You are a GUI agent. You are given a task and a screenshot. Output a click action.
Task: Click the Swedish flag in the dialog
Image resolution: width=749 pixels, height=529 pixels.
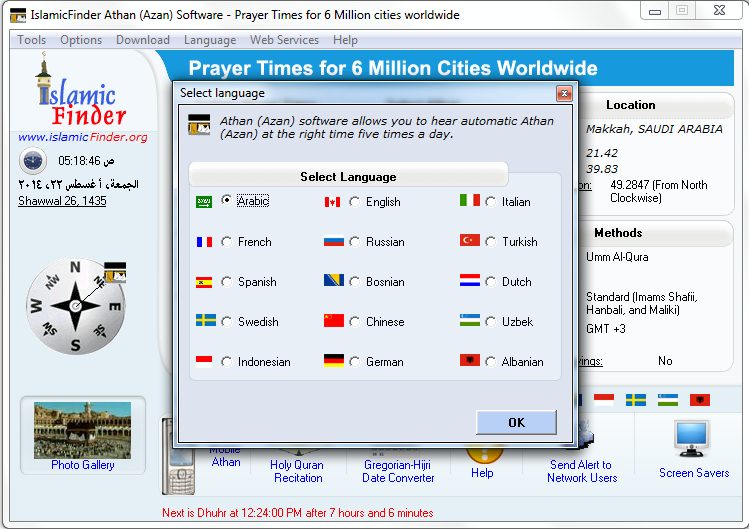click(x=206, y=320)
